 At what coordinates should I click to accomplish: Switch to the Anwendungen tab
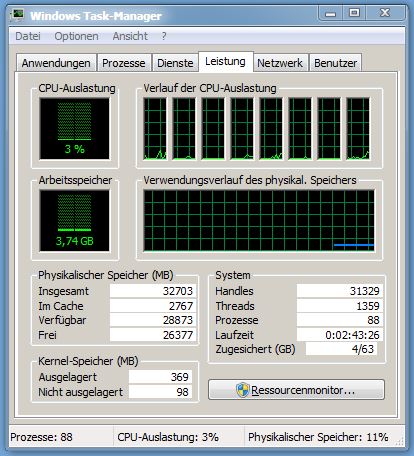[x=56, y=63]
